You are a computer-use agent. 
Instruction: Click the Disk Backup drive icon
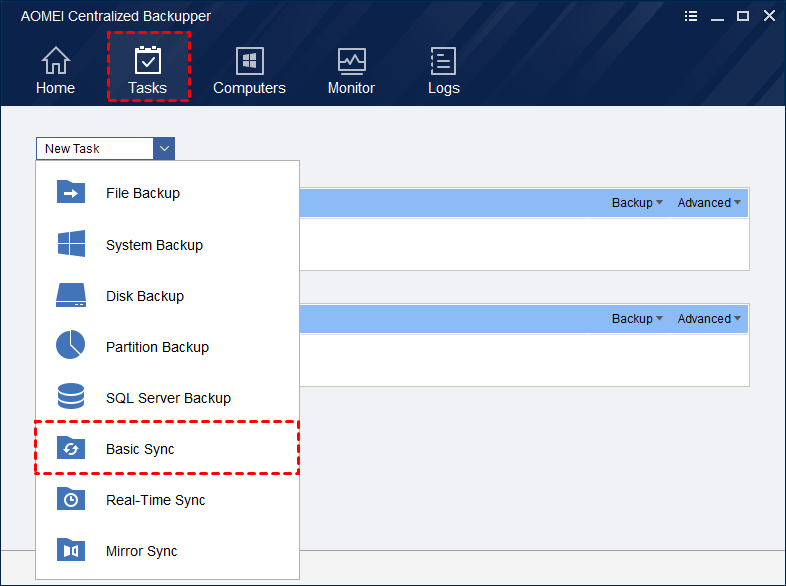pyautogui.click(x=71, y=295)
